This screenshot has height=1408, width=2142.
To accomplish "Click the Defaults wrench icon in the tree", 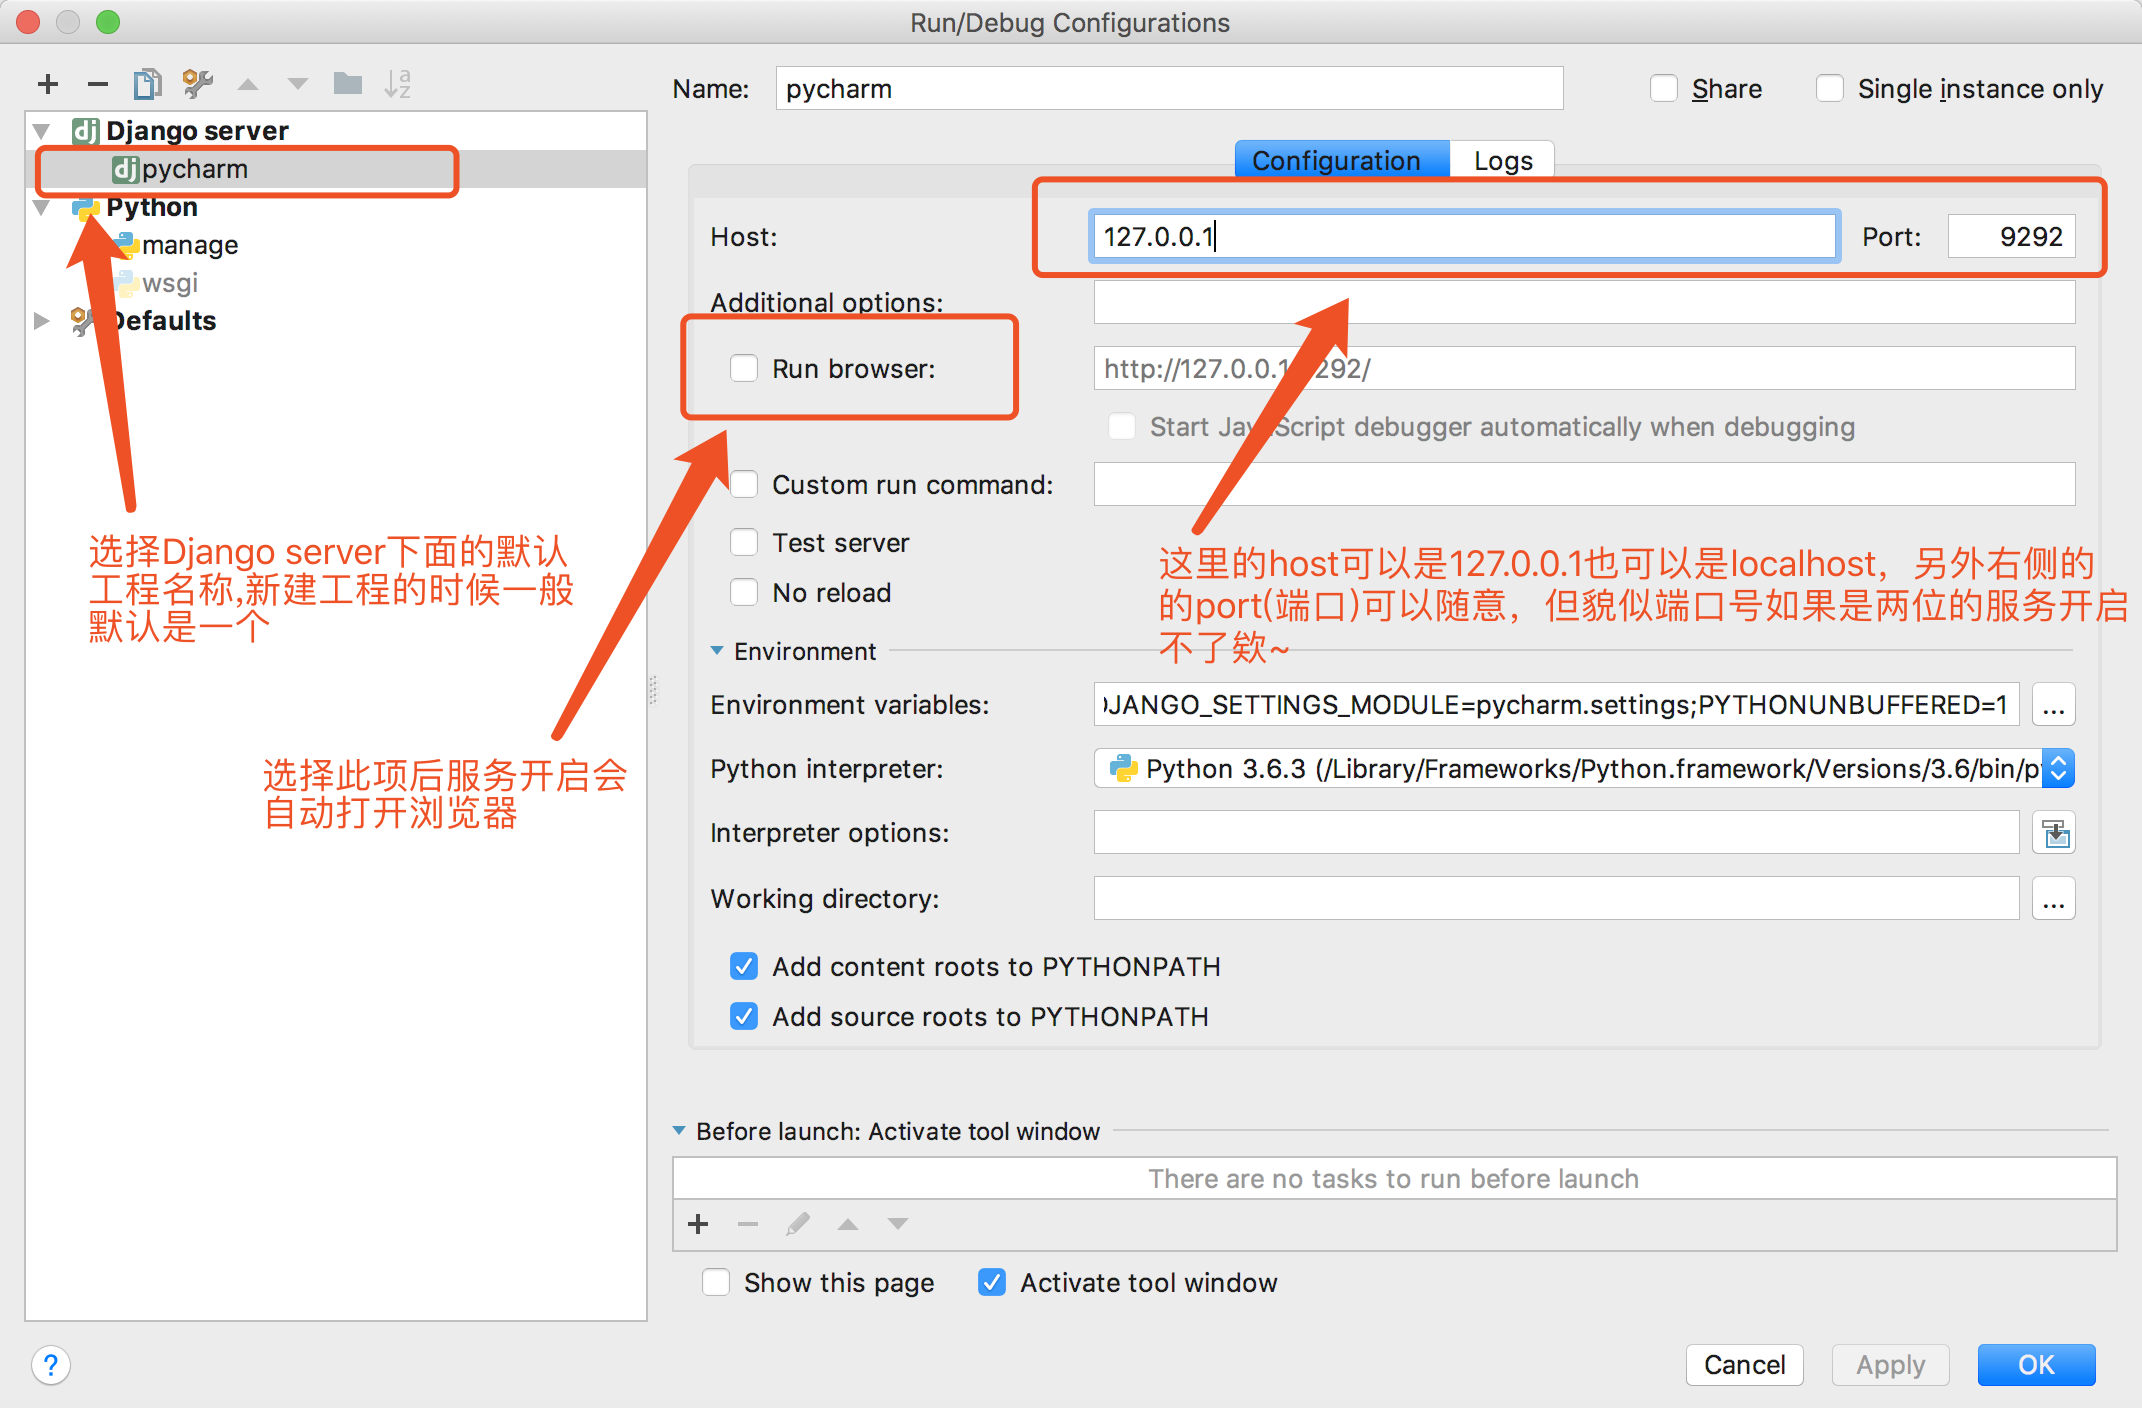I will (x=81, y=320).
